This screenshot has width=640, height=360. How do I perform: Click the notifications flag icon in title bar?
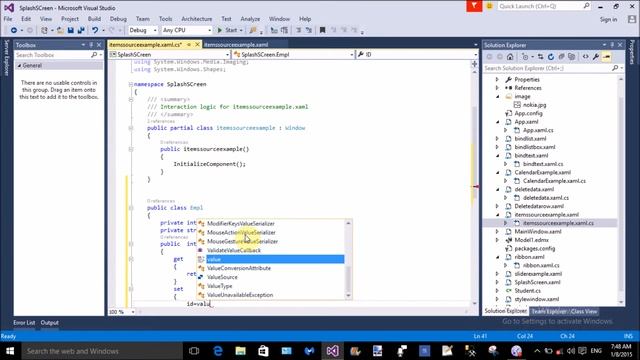pos(474,6)
